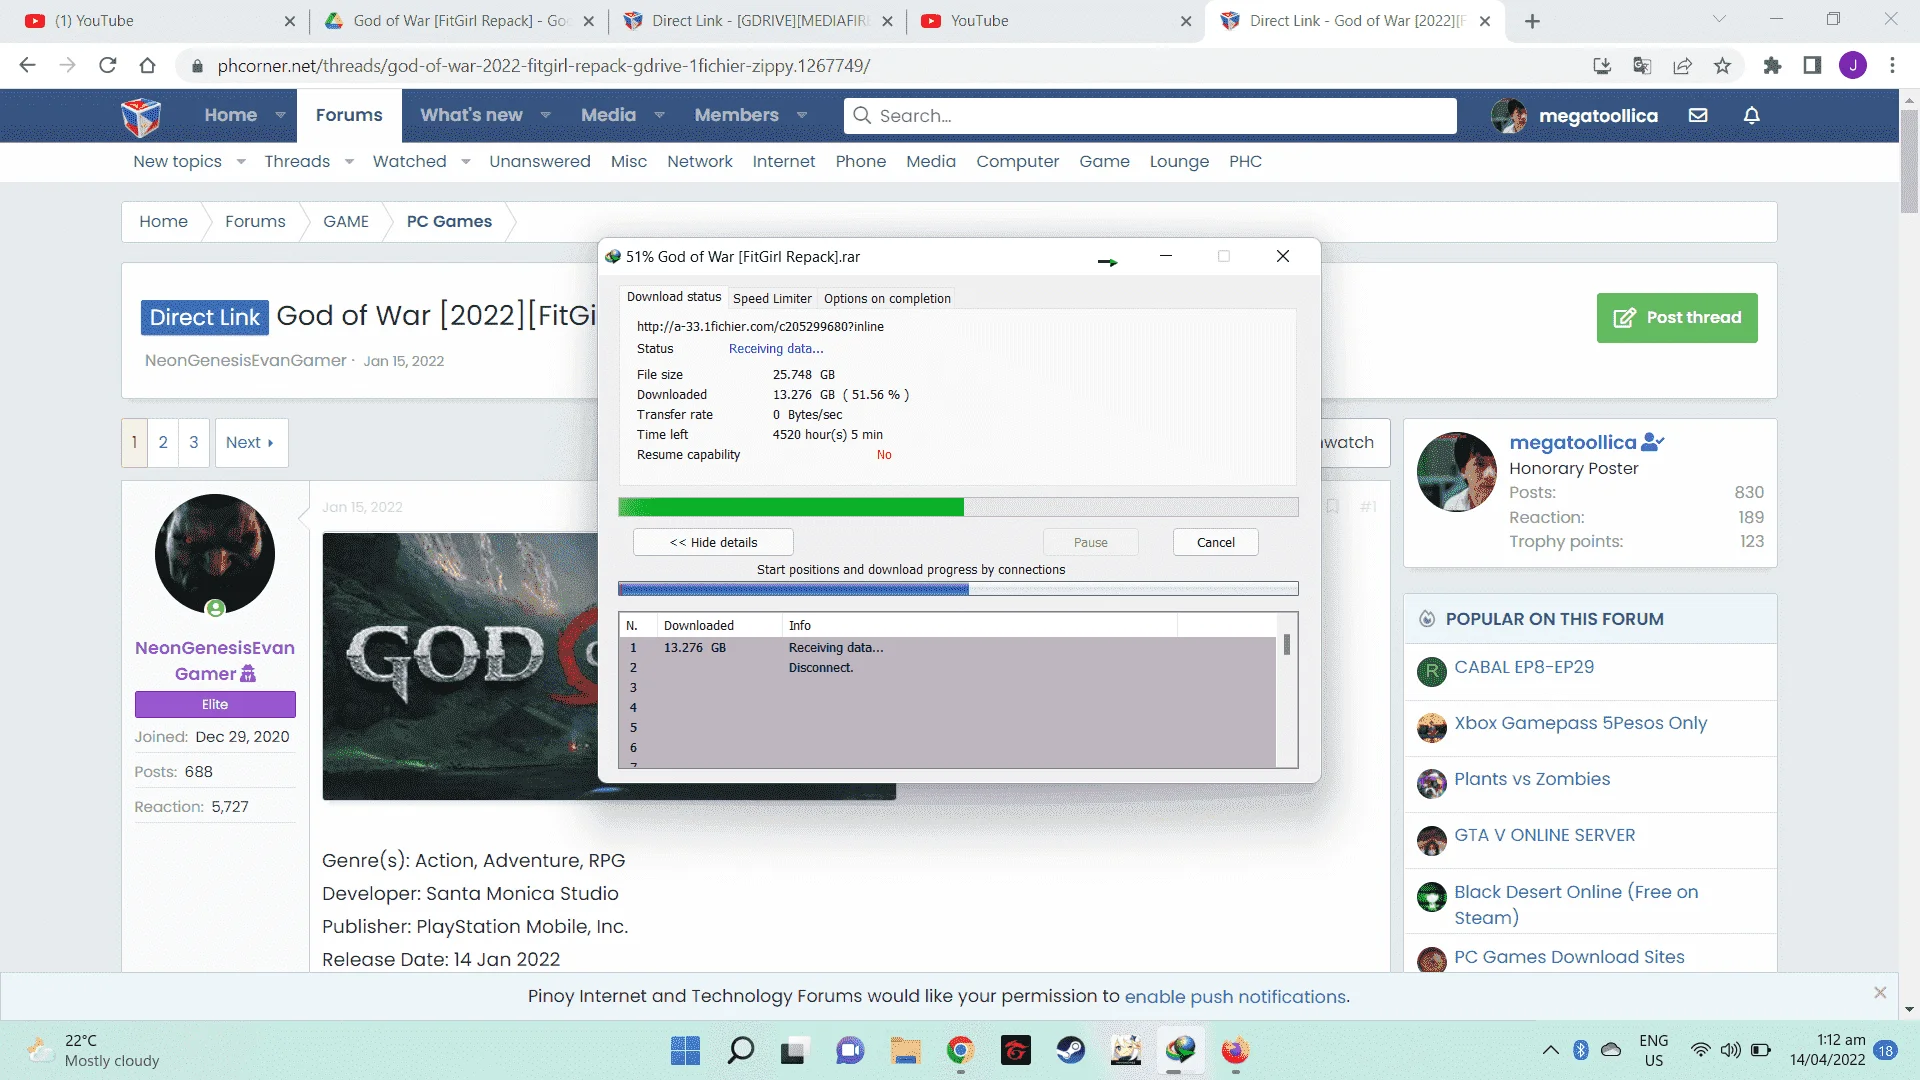Image resolution: width=1920 pixels, height=1080 pixels.
Task: Click the share page icon
Action: click(1682, 66)
